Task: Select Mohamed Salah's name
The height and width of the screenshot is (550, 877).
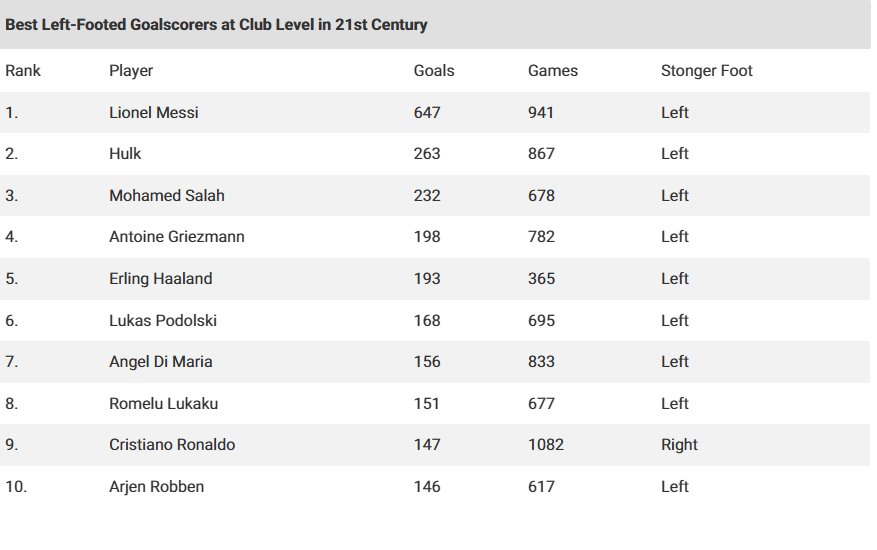Action: [167, 196]
